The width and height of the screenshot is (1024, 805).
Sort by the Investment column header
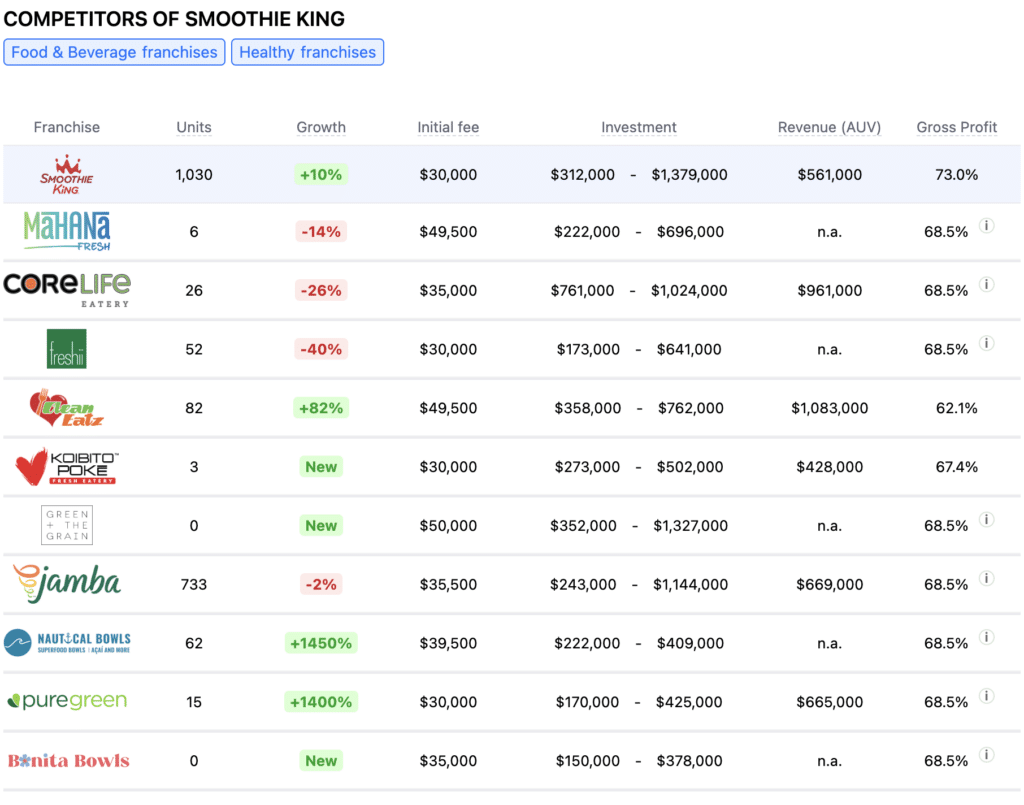point(639,127)
